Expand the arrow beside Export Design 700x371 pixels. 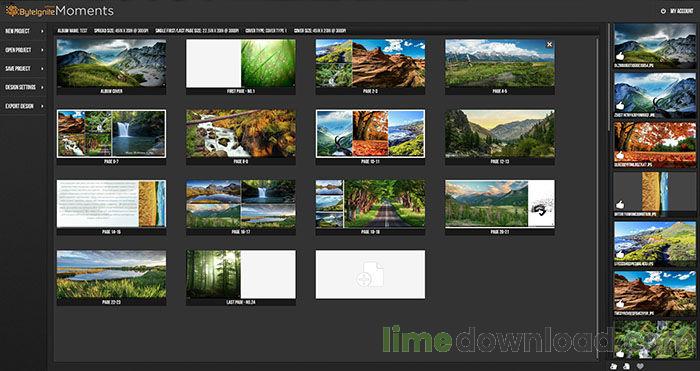click(42, 106)
